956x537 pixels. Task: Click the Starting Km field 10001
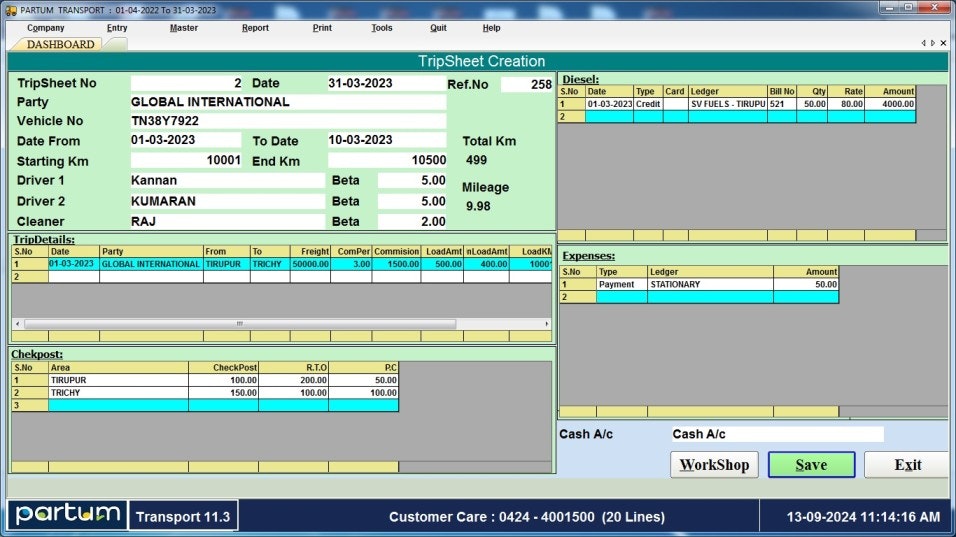tap(186, 160)
